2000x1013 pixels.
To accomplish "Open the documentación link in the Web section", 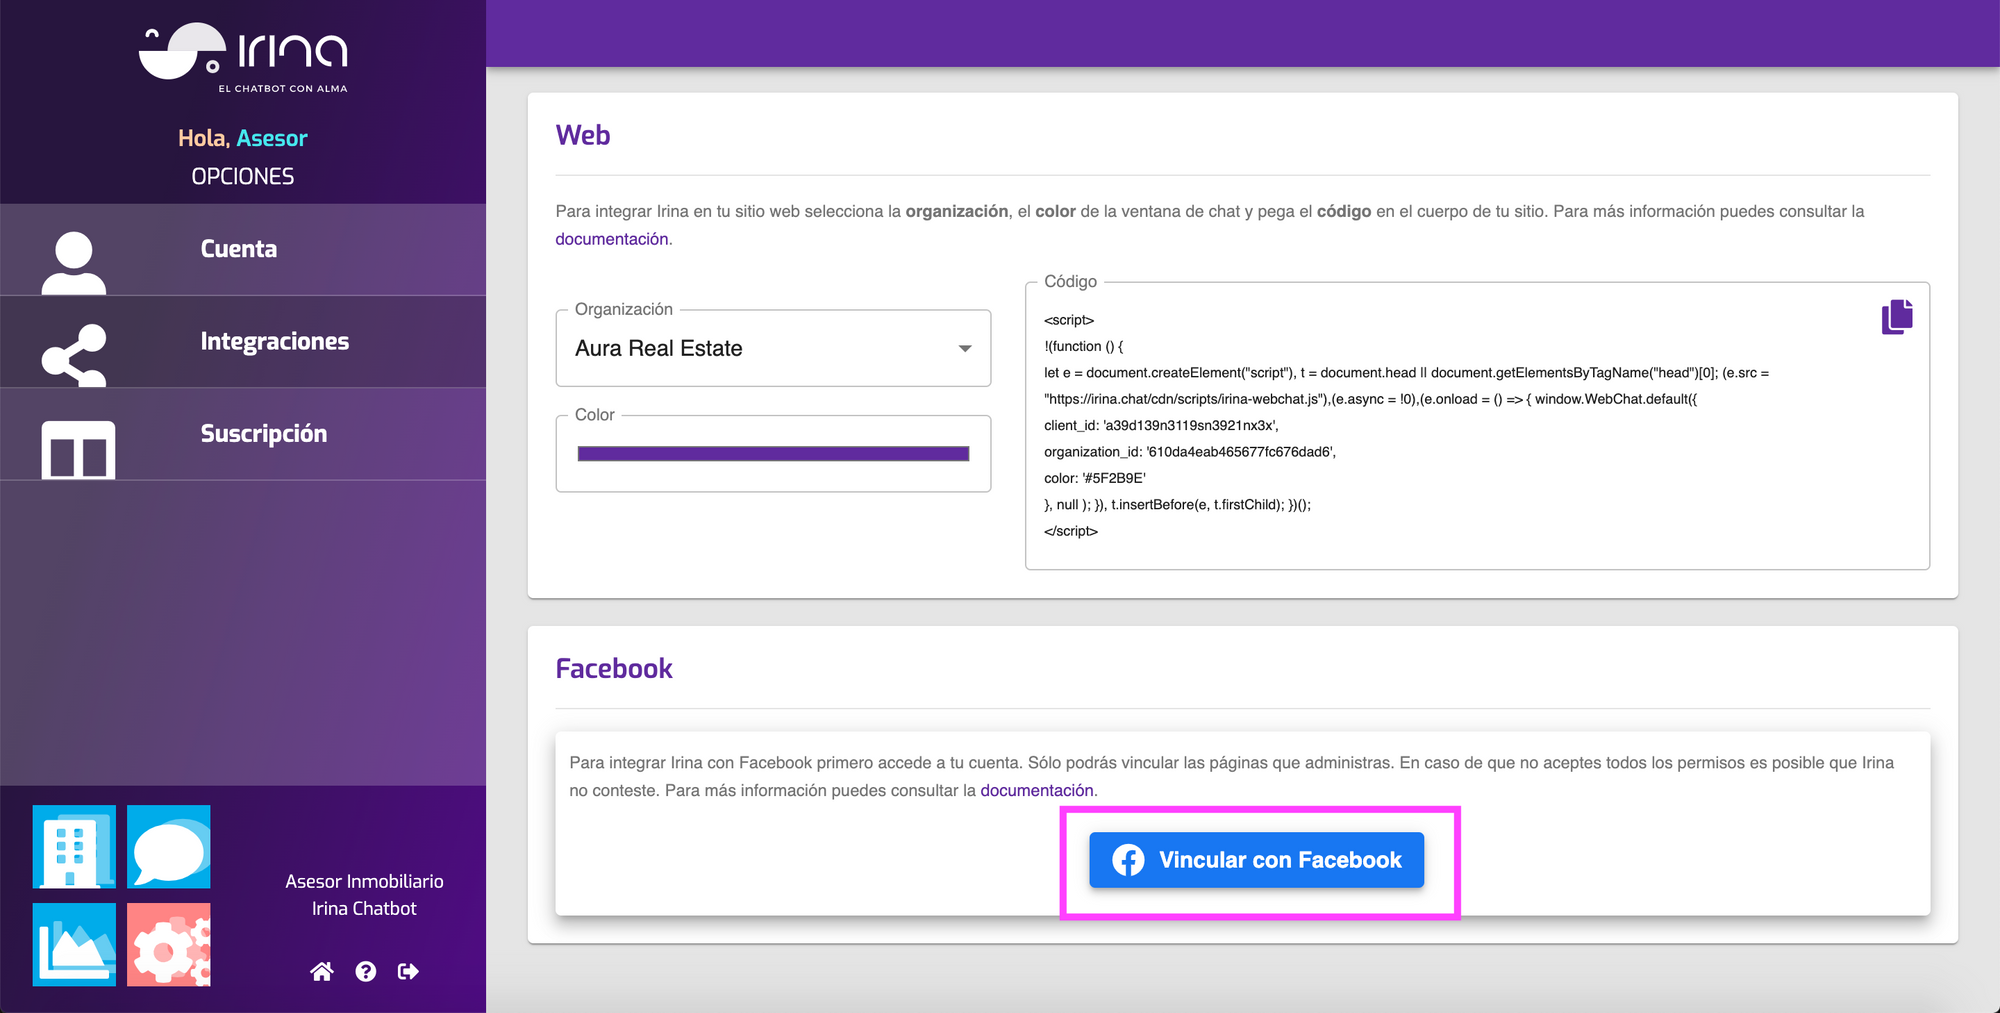I will [x=613, y=239].
